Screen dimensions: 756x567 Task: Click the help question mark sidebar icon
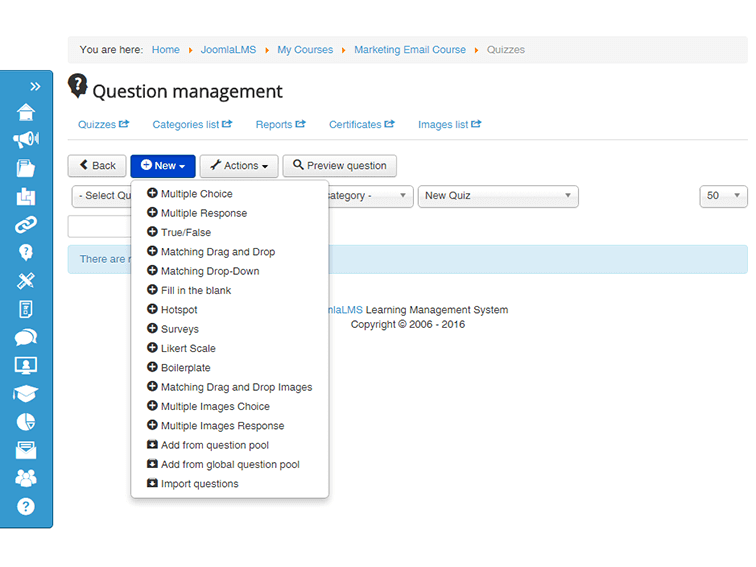(x=26, y=506)
